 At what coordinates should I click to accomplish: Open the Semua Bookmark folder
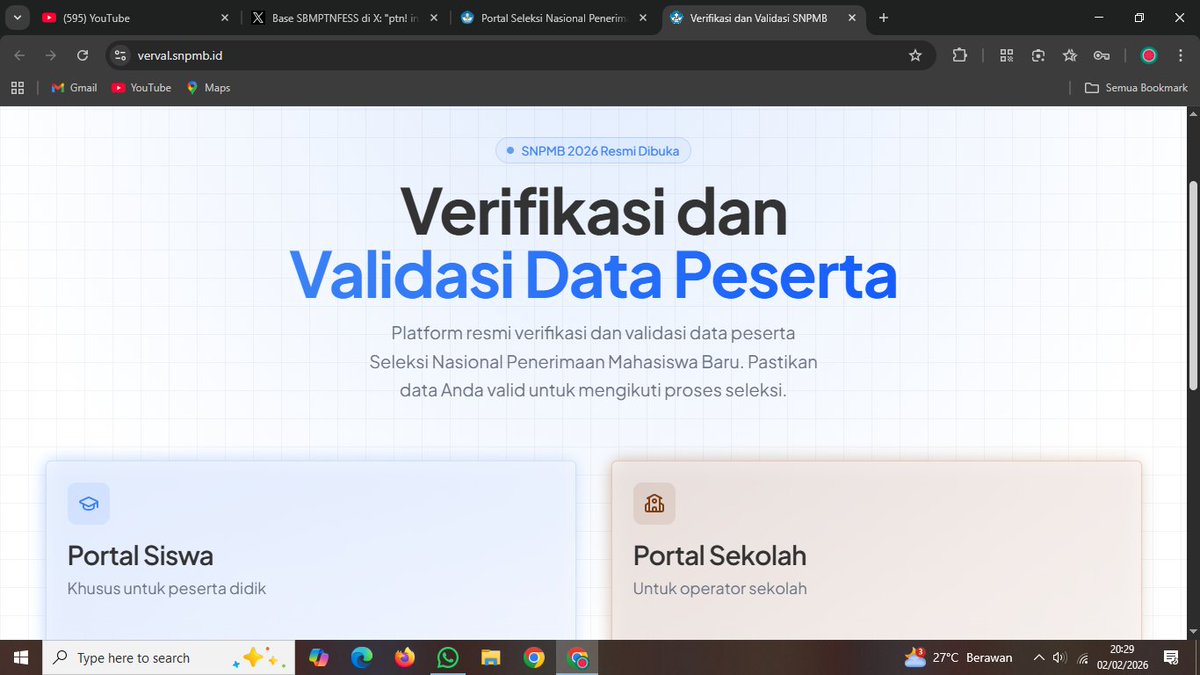1137,88
